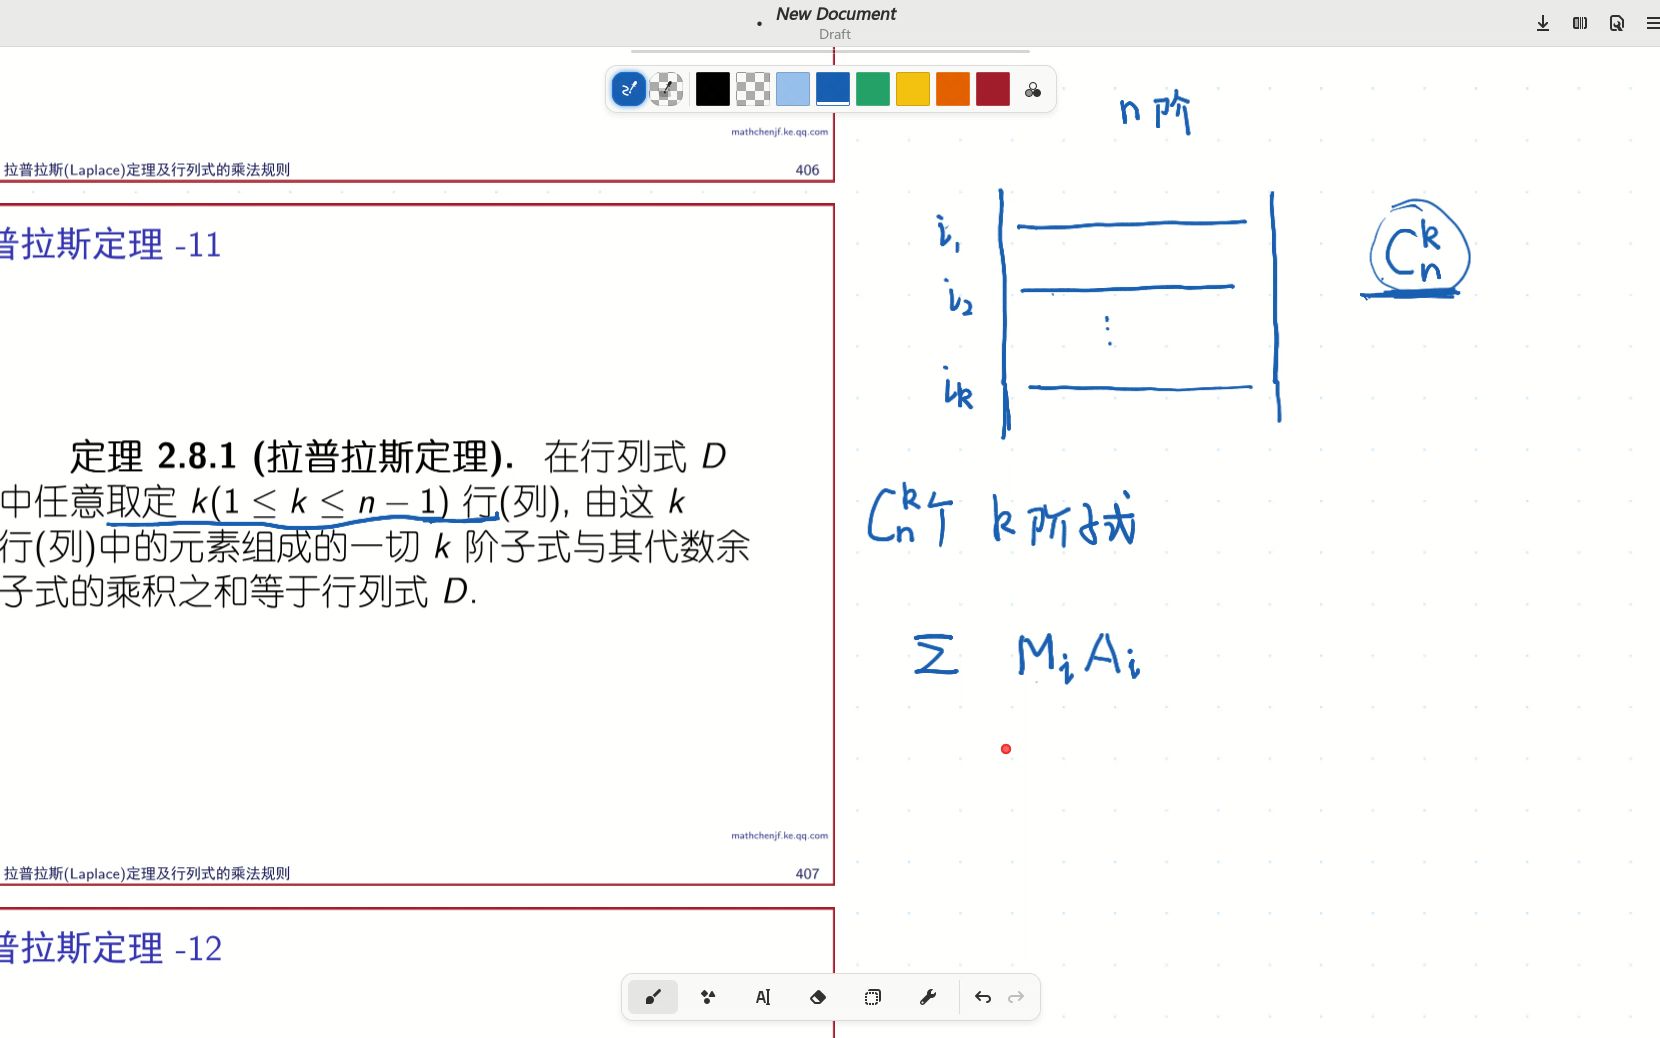
Task: Select the fill color toggle button
Action: pyautogui.click(x=667, y=89)
